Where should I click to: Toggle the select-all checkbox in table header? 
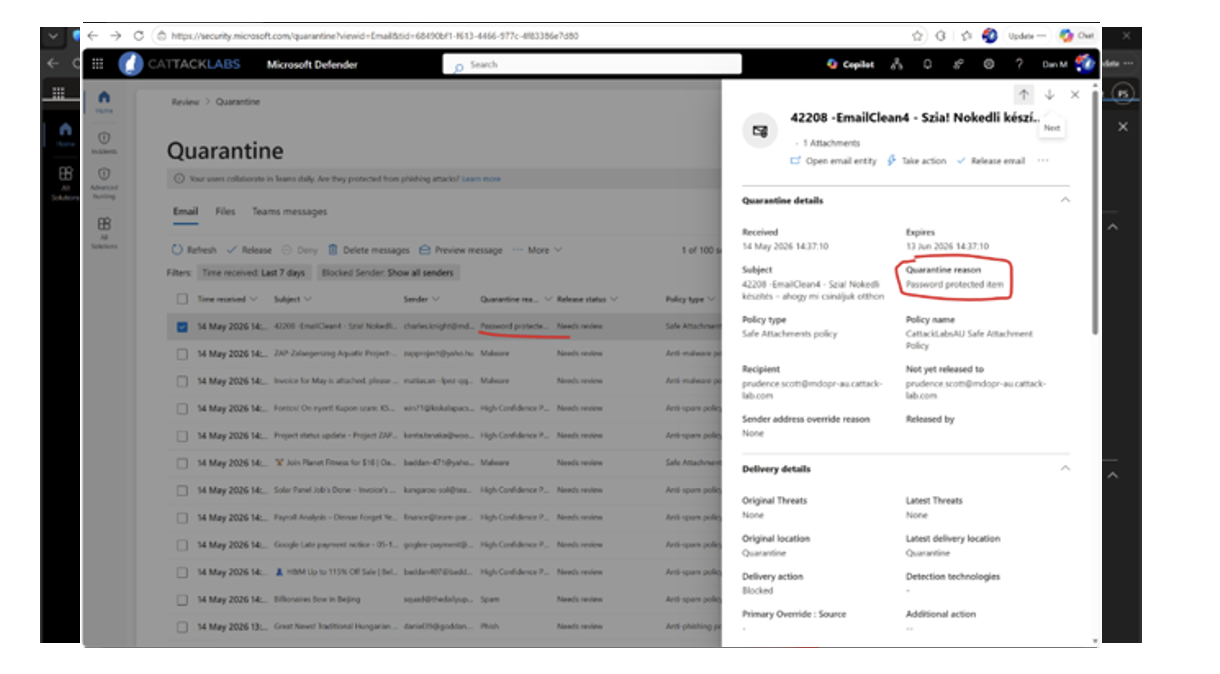(182, 299)
